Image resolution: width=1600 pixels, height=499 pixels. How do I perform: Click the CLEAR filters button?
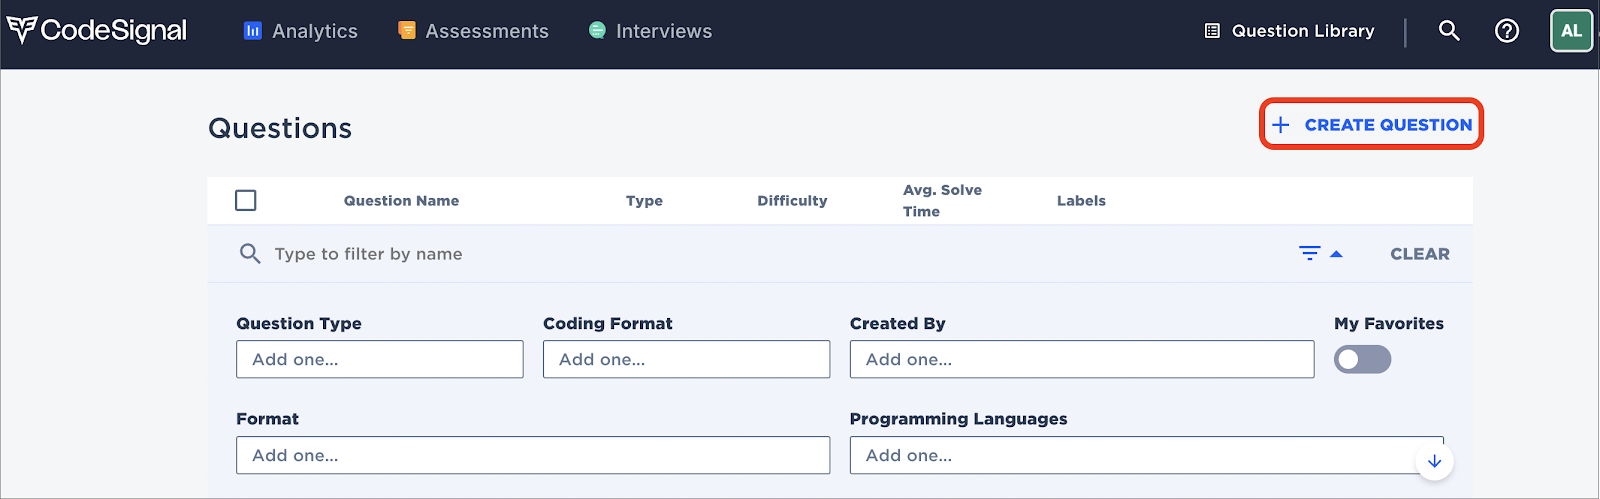pyautogui.click(x=1420, y=254)
